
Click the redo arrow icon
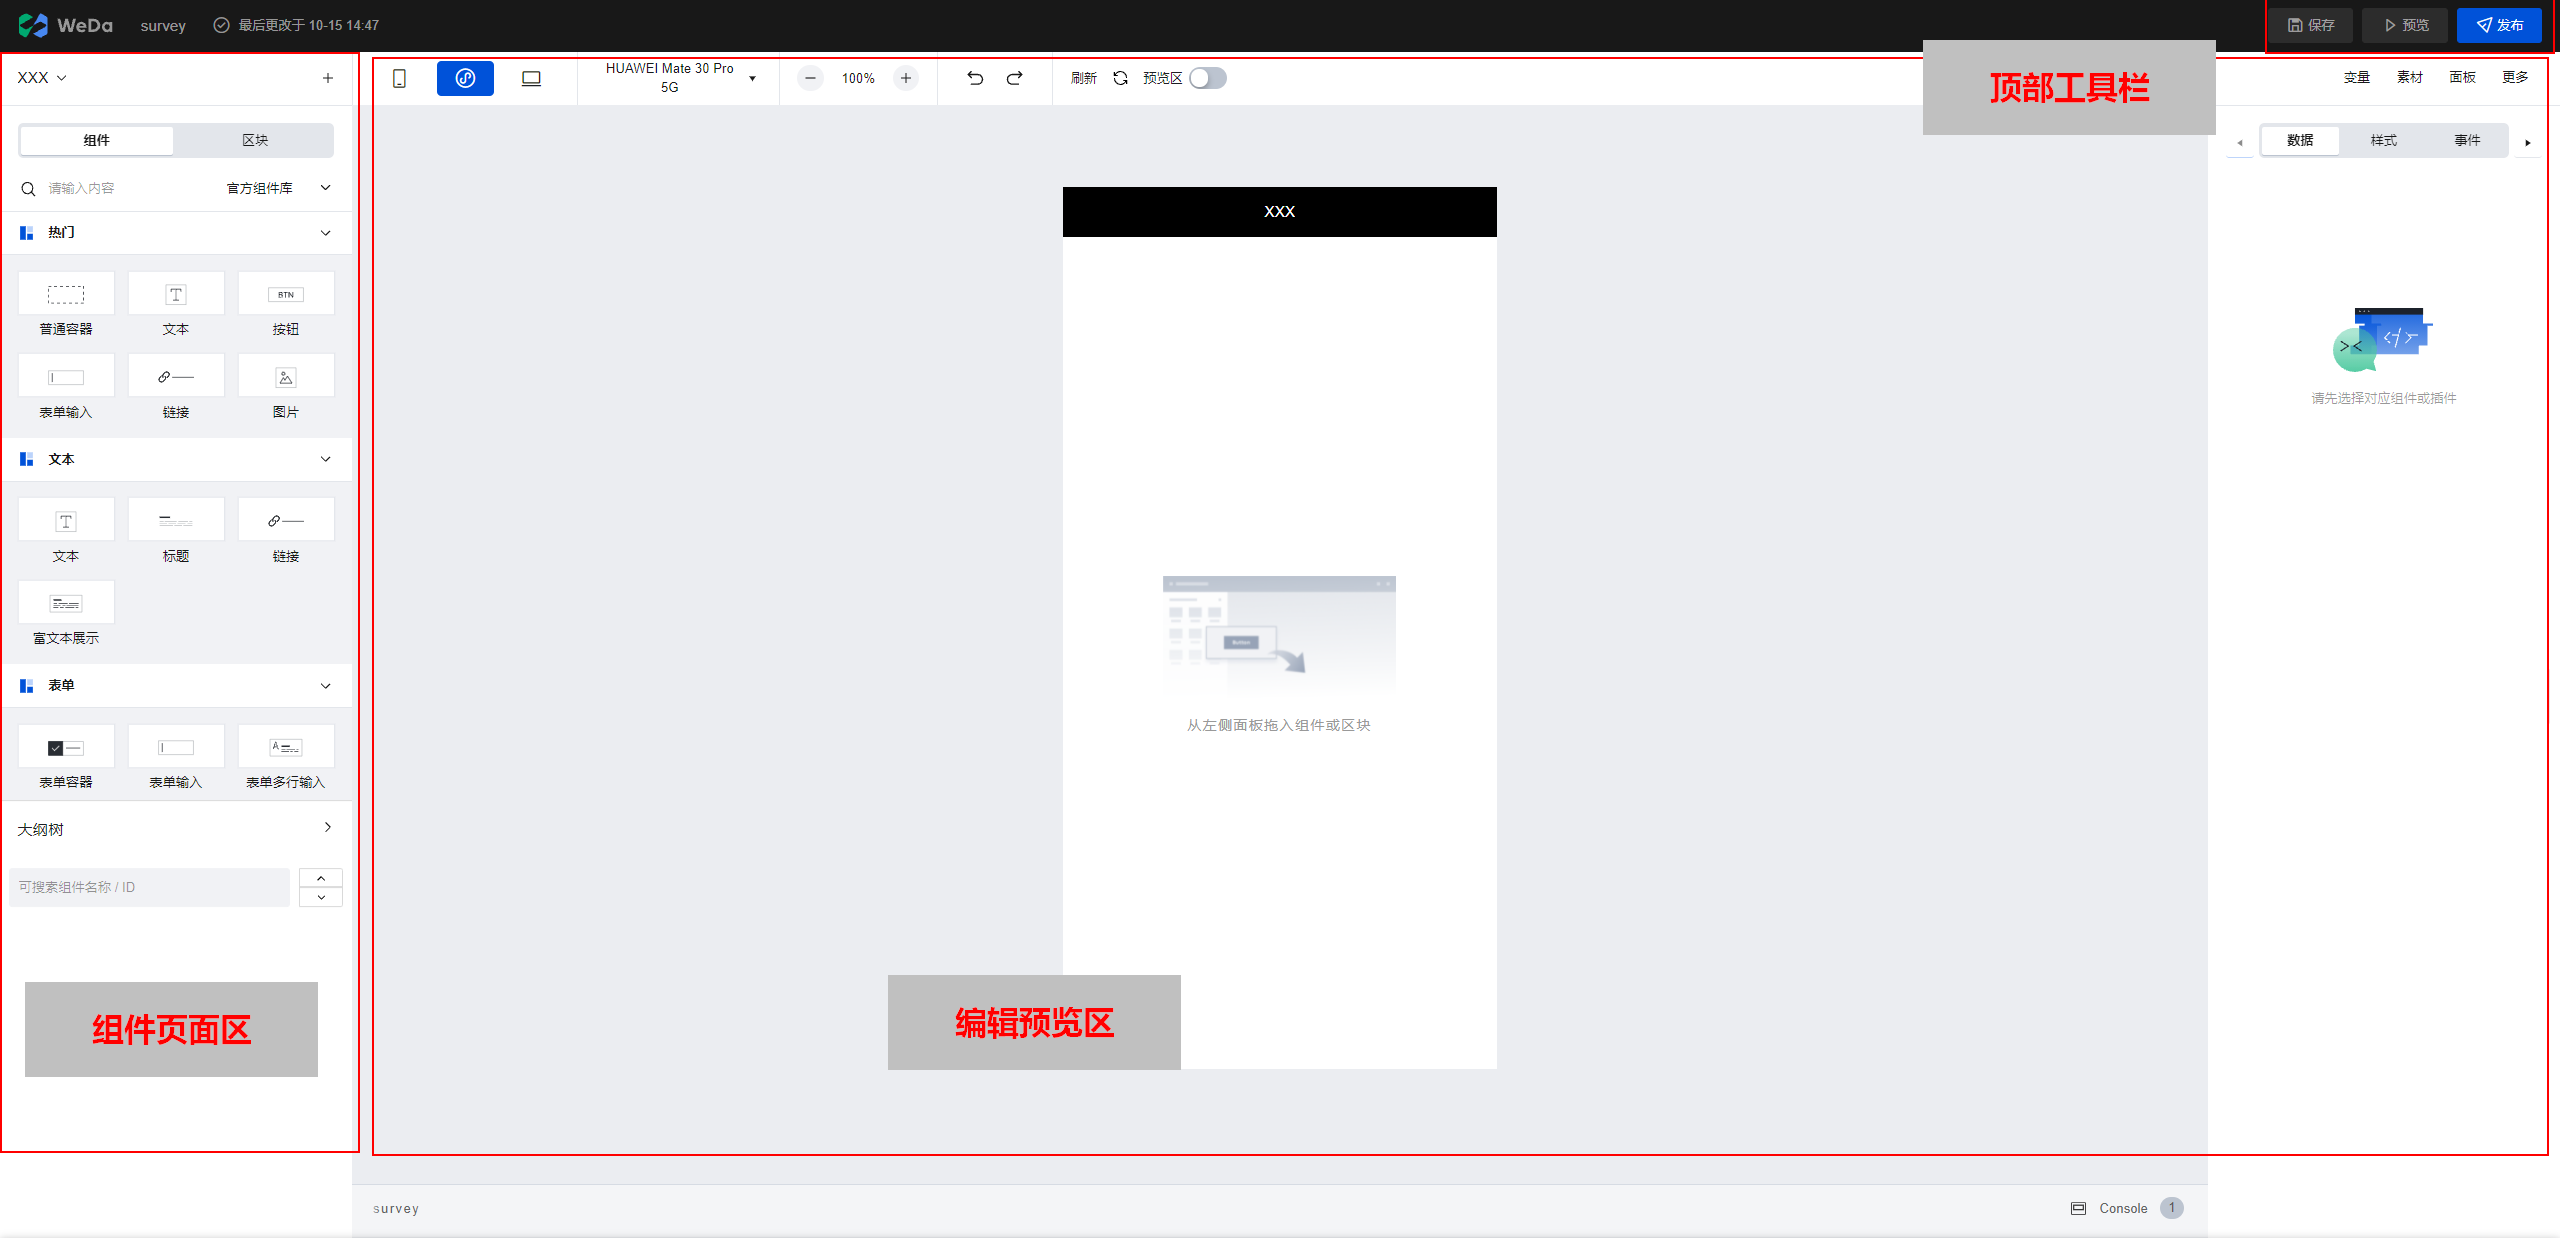(1014, 78)
